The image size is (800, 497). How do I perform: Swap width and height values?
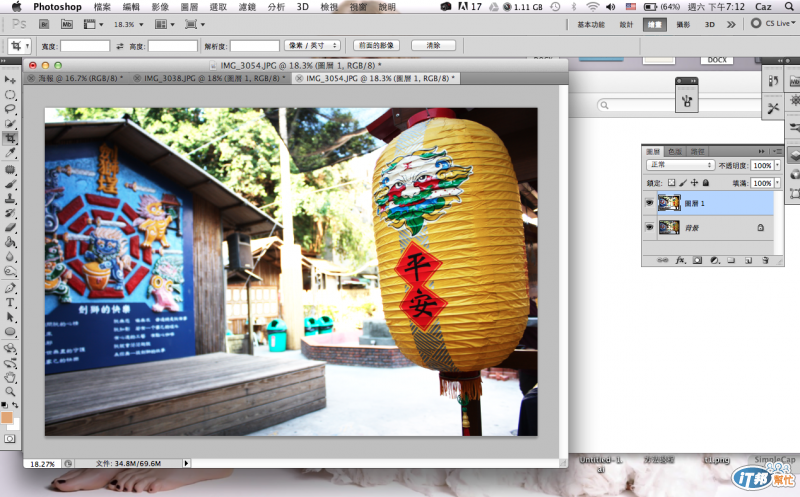(120, 46)
